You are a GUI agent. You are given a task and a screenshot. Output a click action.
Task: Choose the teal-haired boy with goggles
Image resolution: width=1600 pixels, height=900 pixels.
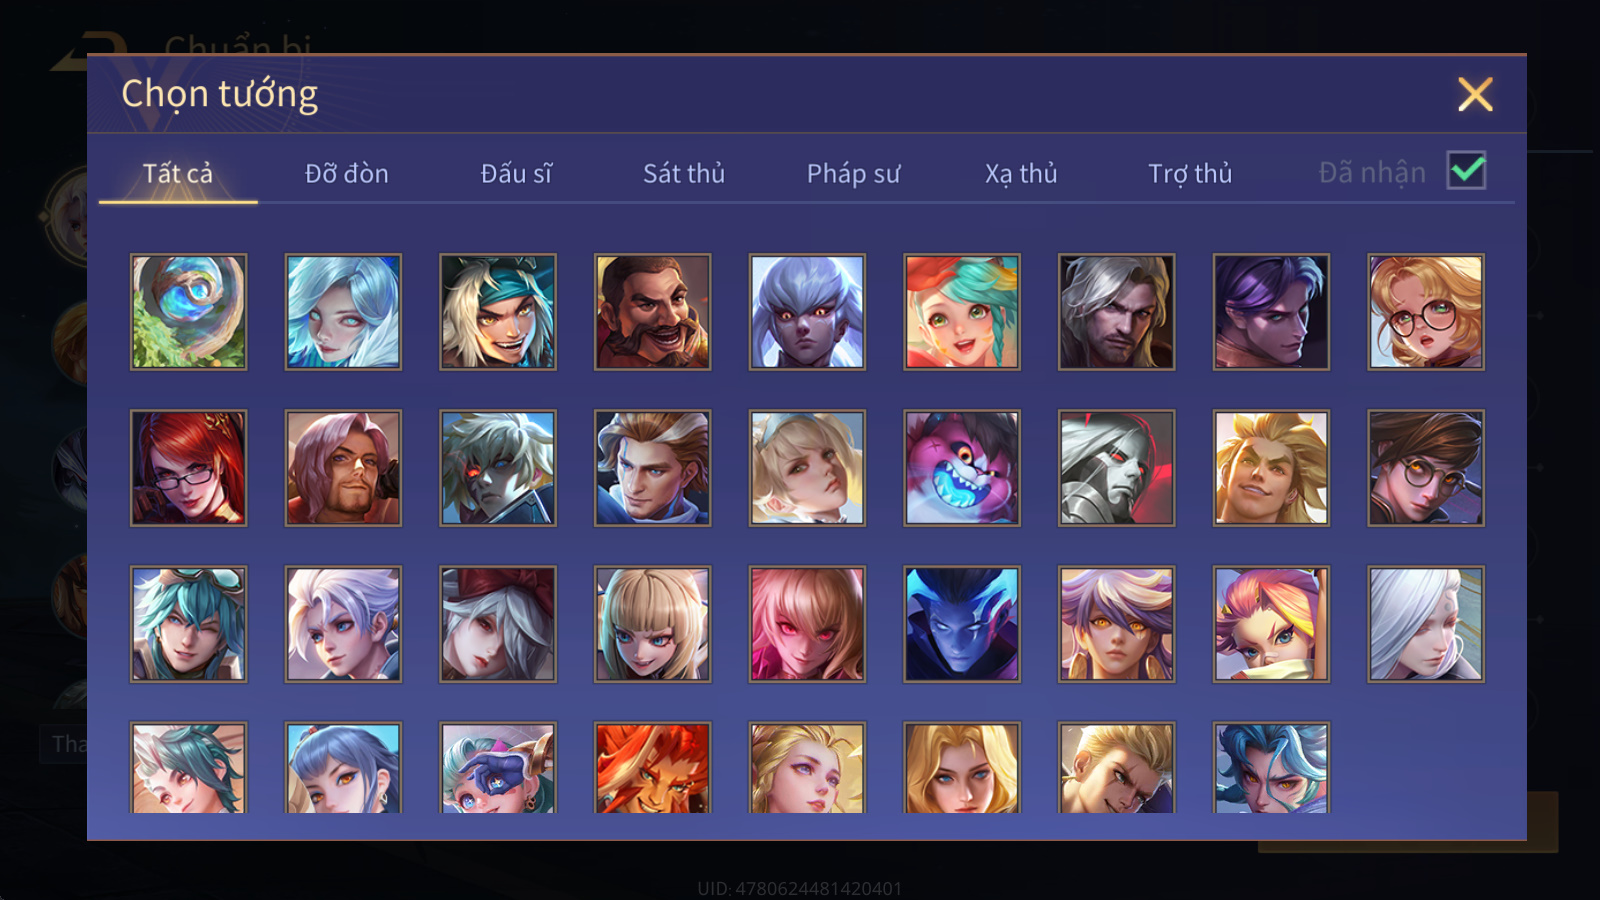click(x=188, y=624)
